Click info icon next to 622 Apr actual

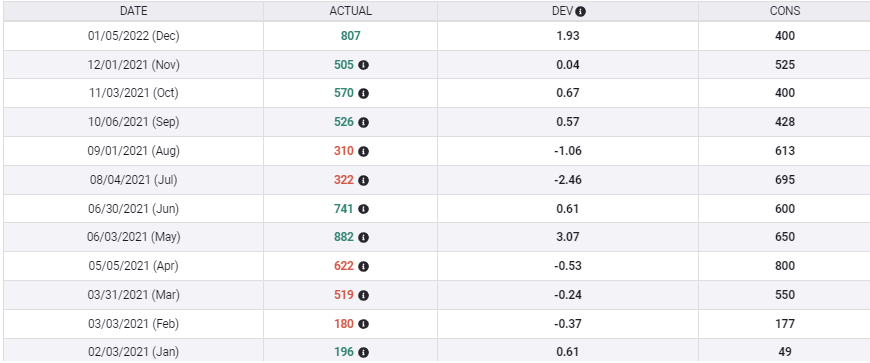363,266
